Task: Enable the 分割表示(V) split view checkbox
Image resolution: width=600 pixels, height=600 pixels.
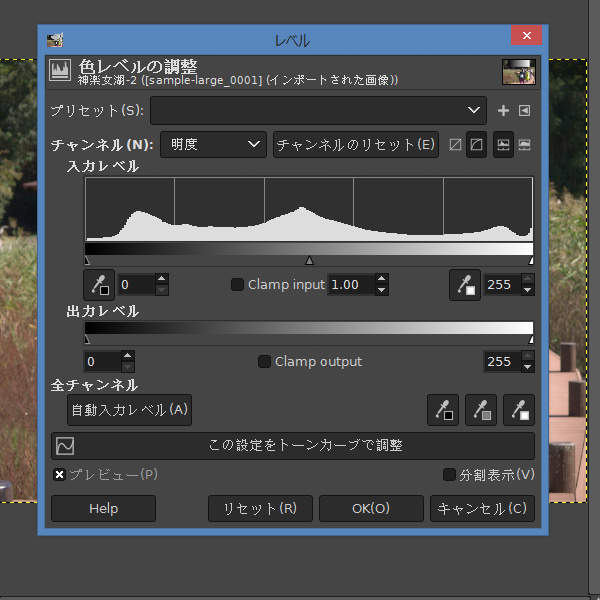Action: (449, 475)
